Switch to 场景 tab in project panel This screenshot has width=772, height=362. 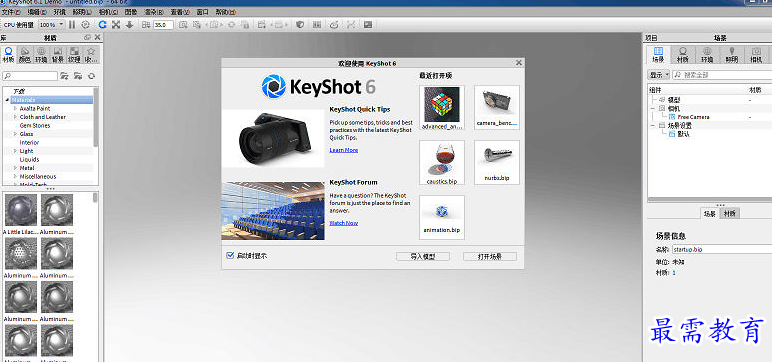pyautogui.click(x=658, y=55)
